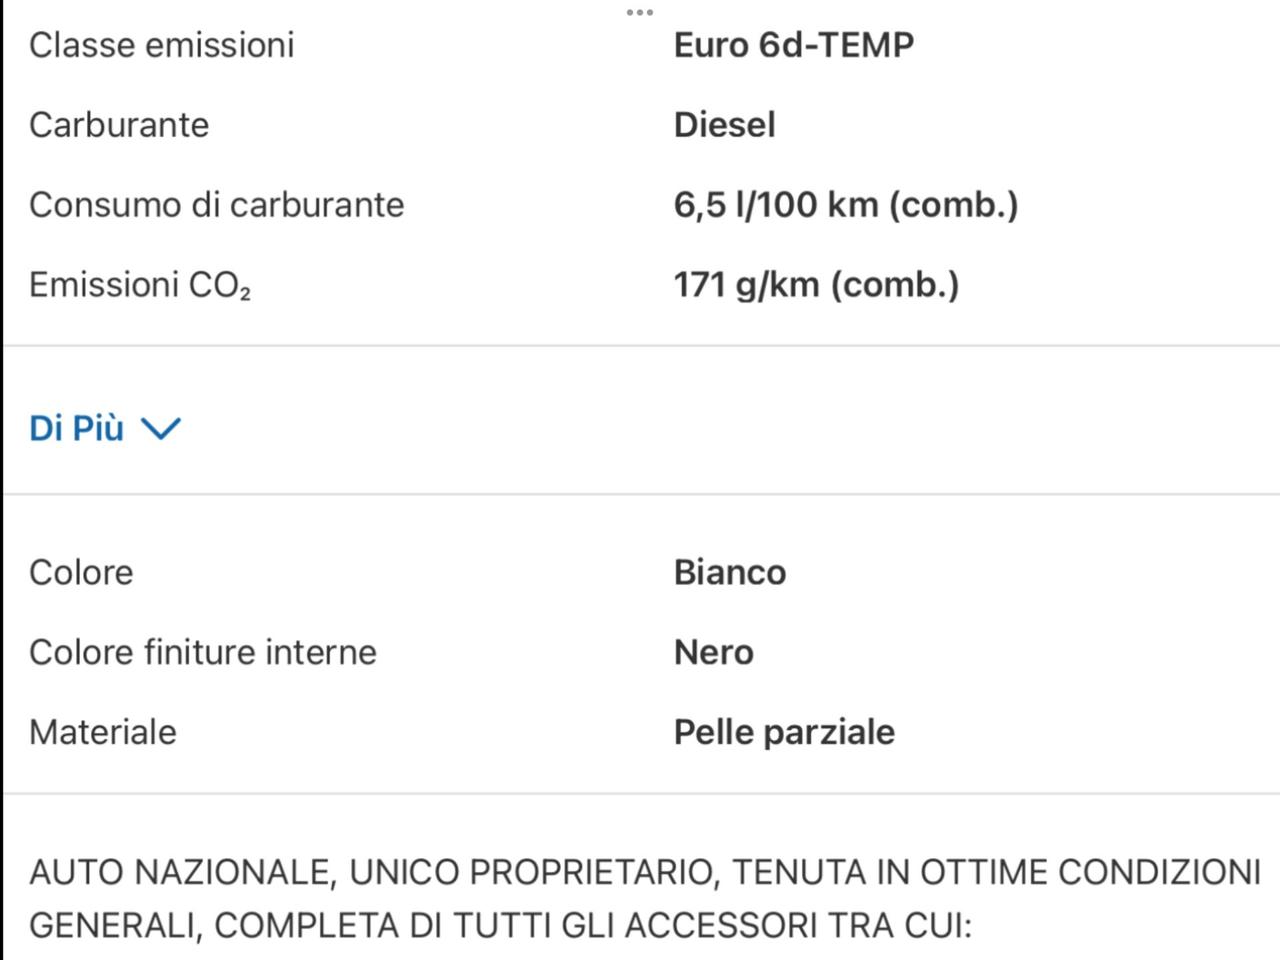The width and height of the screenshot is (1280, 960).
Task: Tap the three-dot handle at top
Action: point(640,12)
